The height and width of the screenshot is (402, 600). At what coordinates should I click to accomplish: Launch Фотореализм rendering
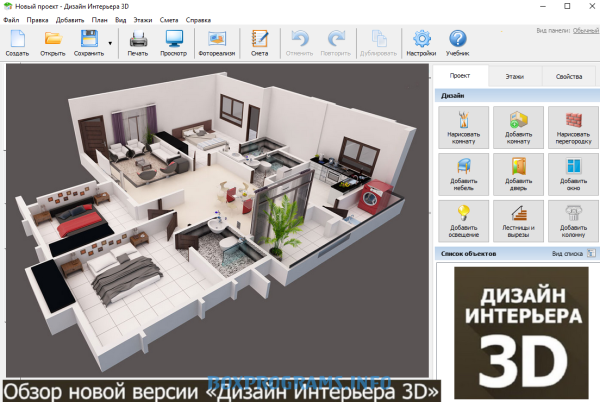click(217, 43)
